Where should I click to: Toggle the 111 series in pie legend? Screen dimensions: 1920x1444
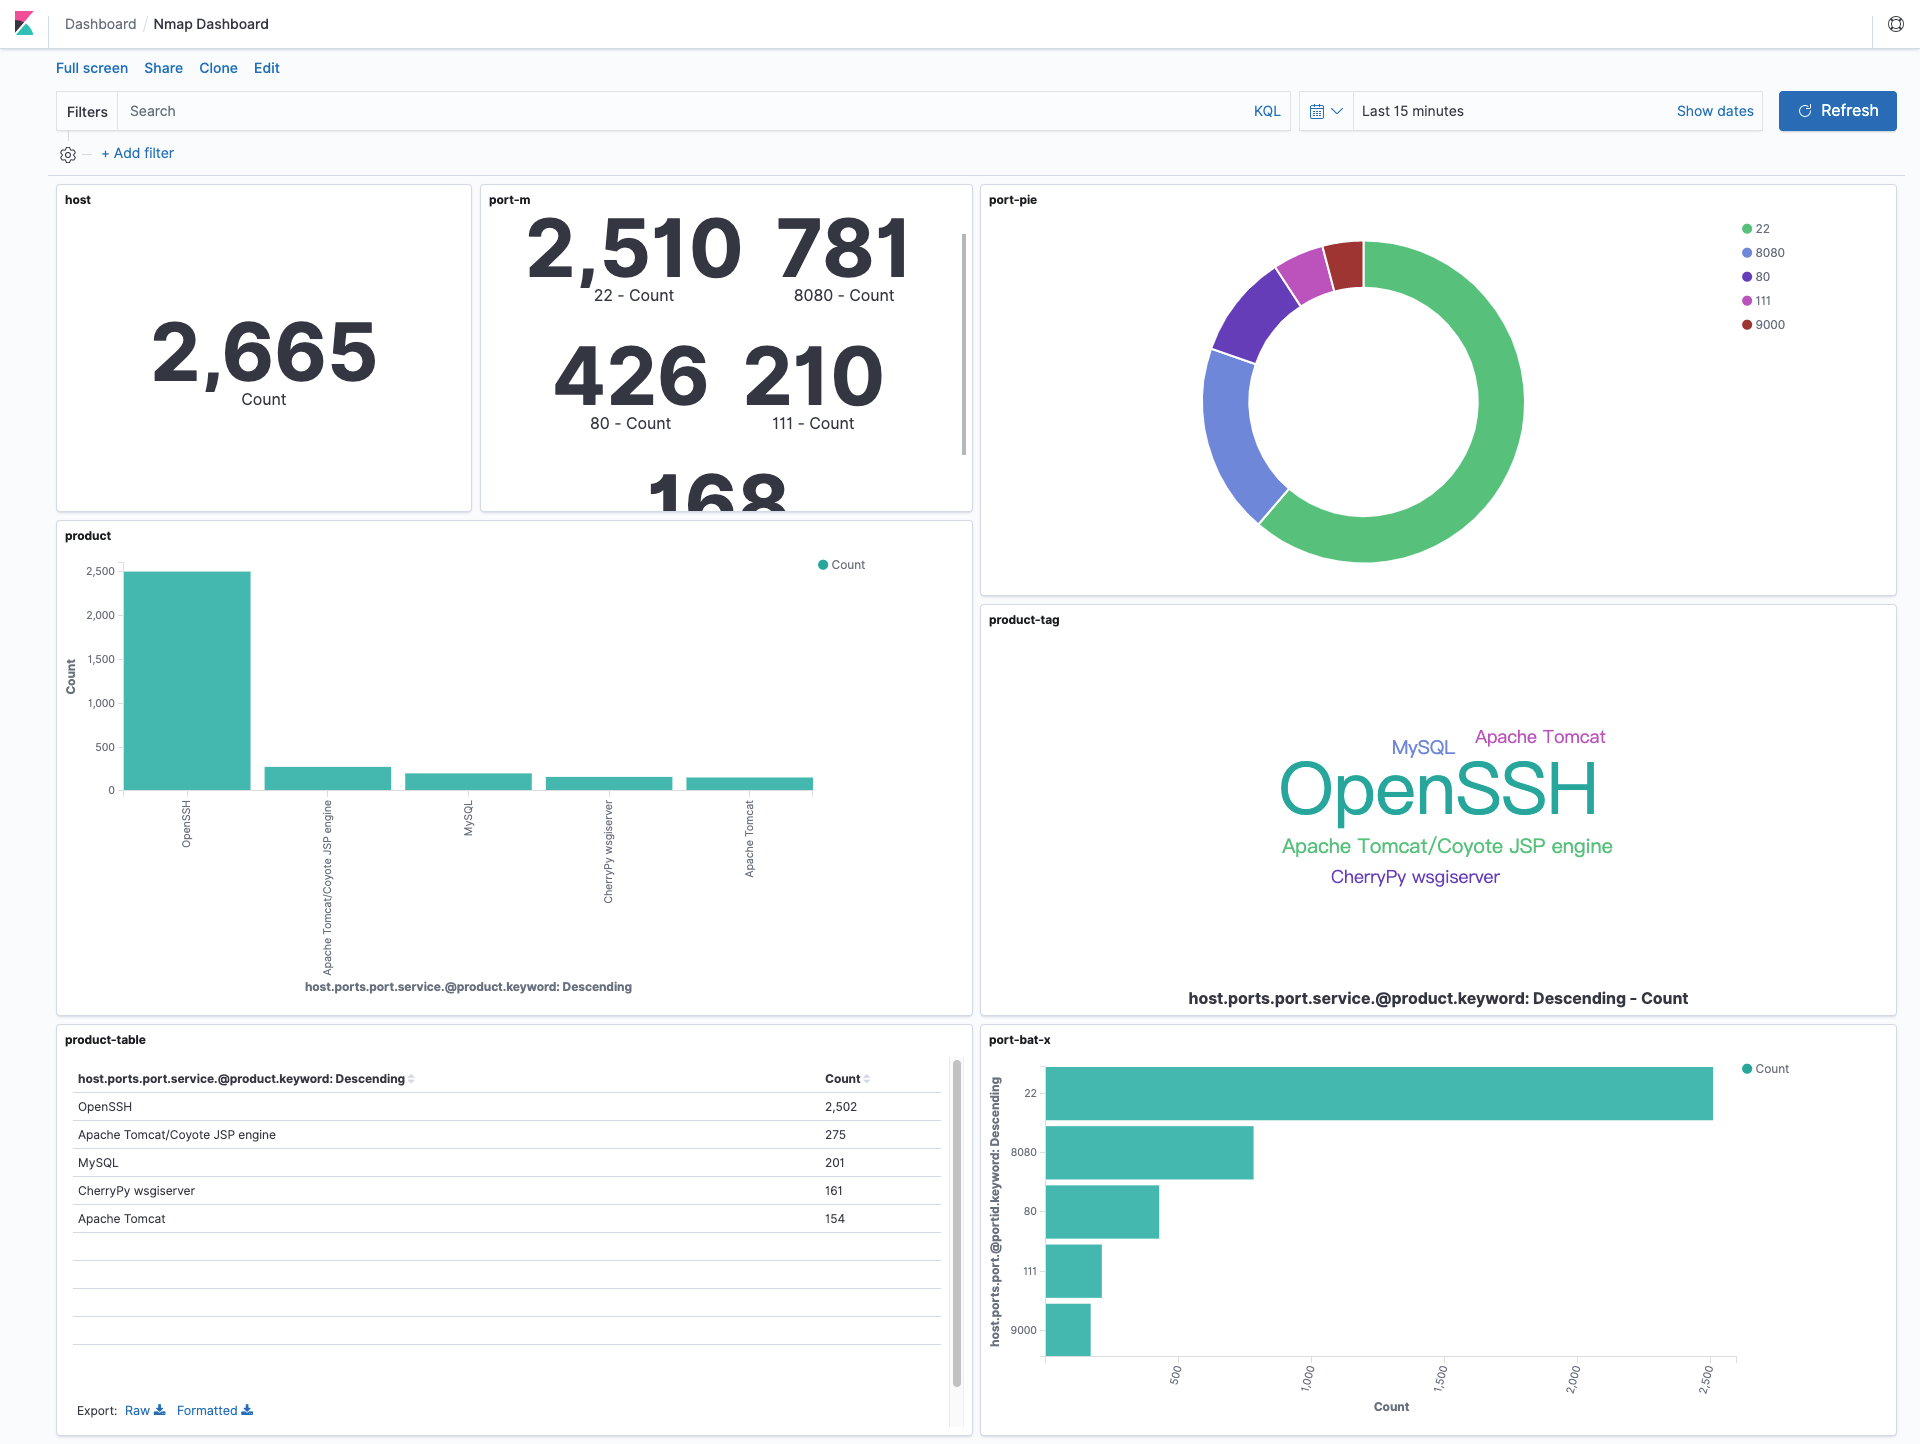[1757, 301]
